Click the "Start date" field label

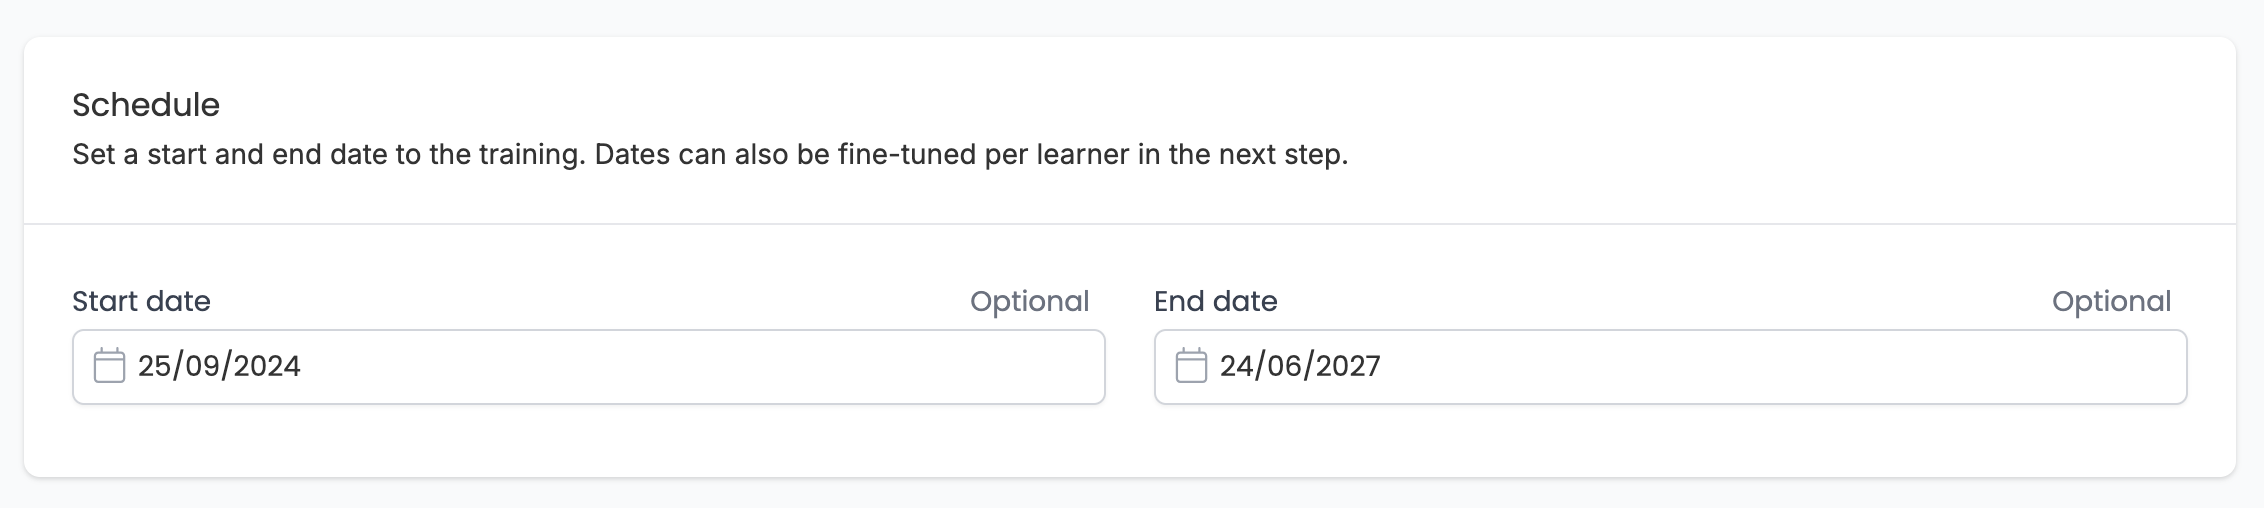click(x=142, y=301)
